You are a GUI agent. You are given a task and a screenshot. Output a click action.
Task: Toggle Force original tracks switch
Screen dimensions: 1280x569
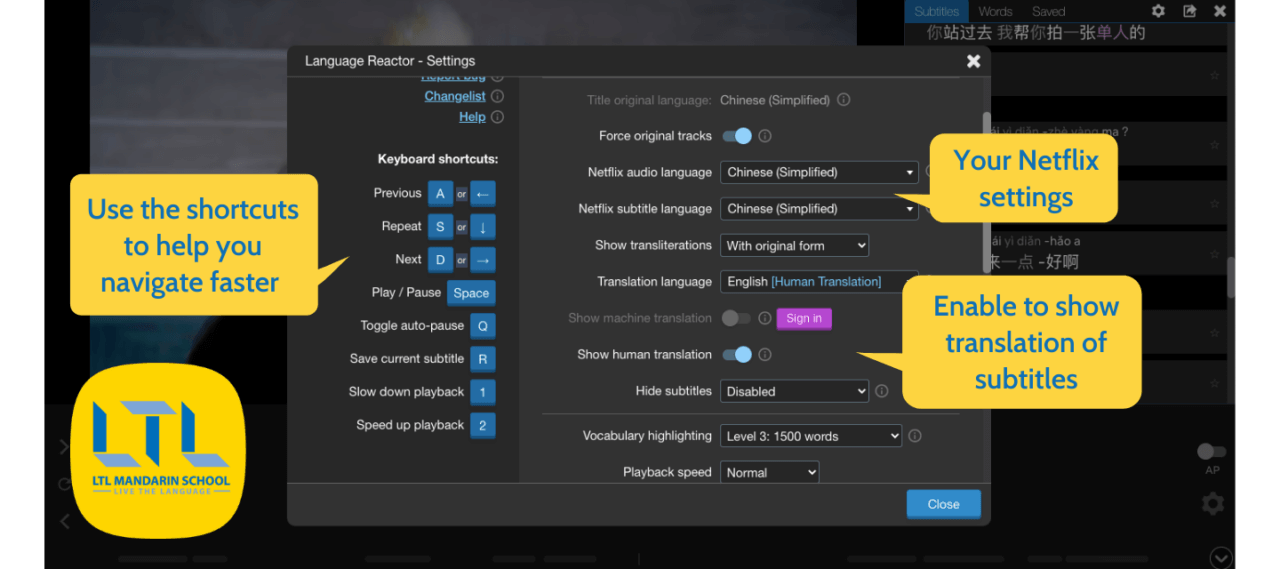pyautogui.click(x=737, y=136)
